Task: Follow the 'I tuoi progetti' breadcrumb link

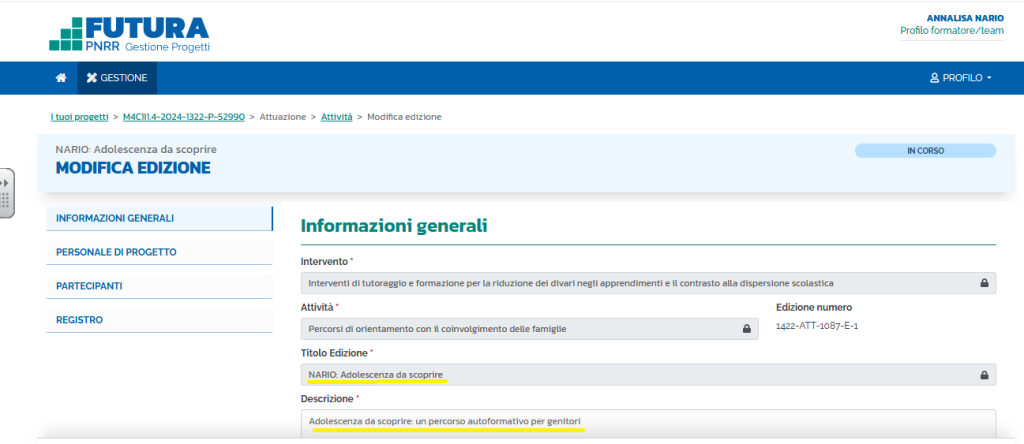Action: 79,117
